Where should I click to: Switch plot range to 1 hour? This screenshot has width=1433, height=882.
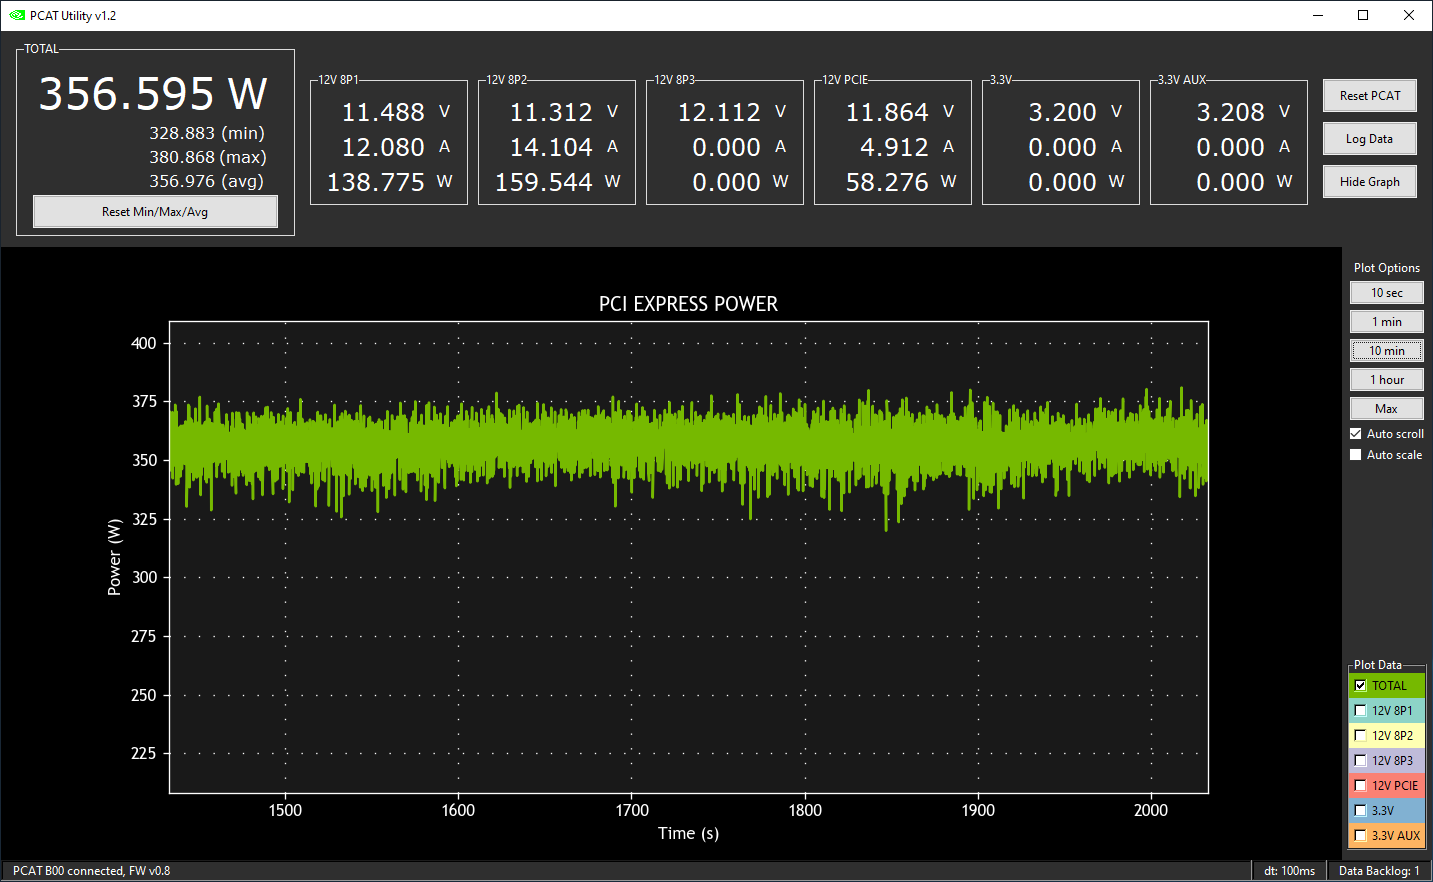point(1386,380)
